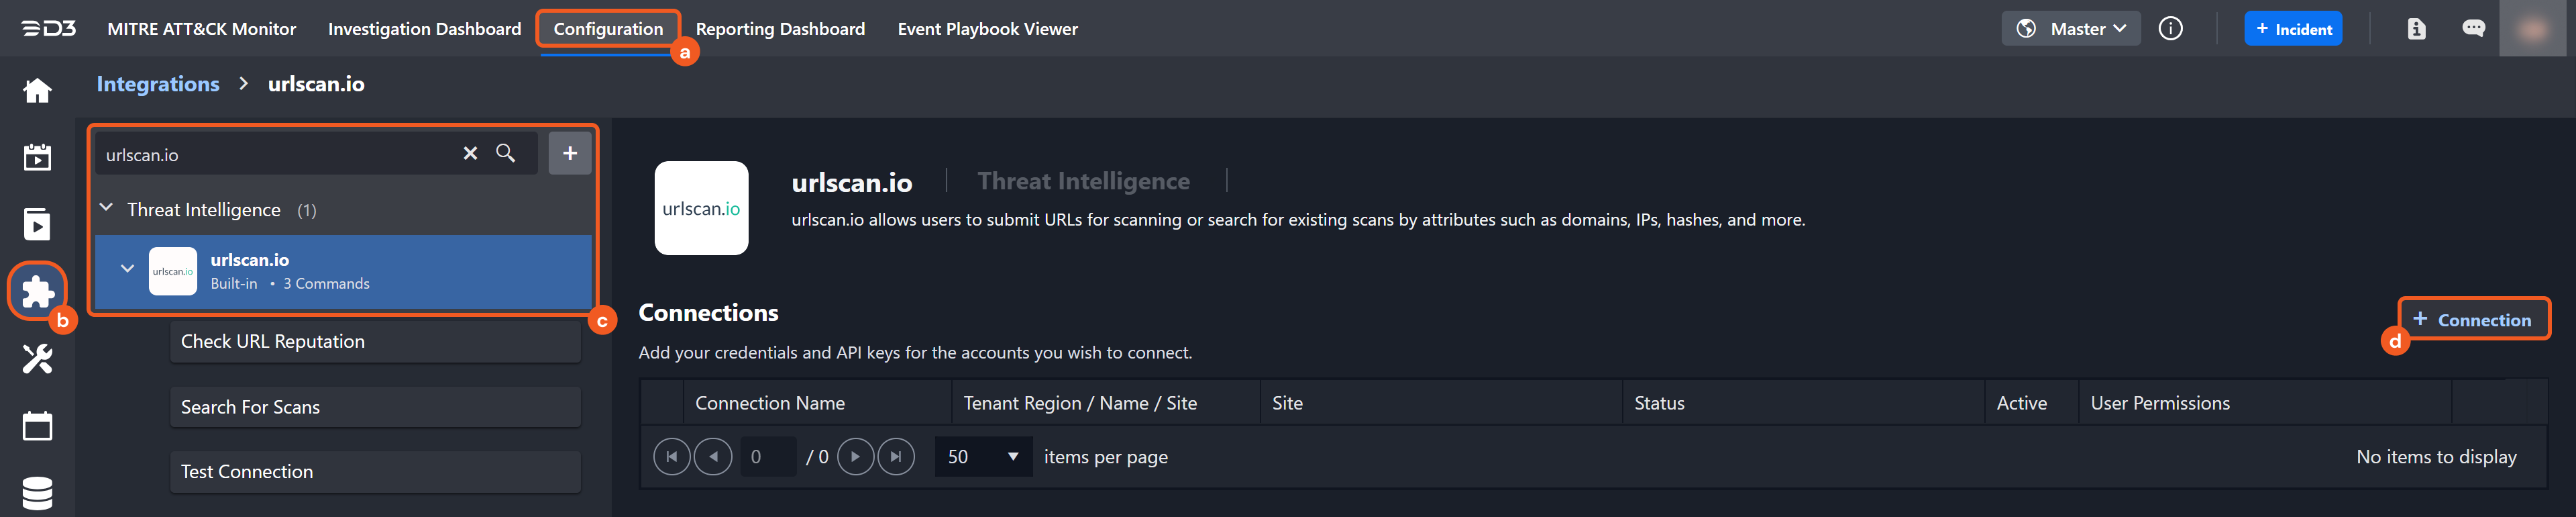This screenshot has height=517, width=2576.
Task: Open the wrench-and-screwdriver Utilities sidebar icon
Action: 37,358
